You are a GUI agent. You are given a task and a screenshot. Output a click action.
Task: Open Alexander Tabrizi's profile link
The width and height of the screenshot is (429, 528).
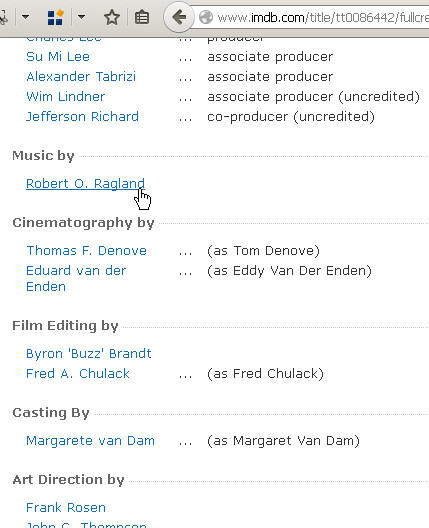coord(81,76)
